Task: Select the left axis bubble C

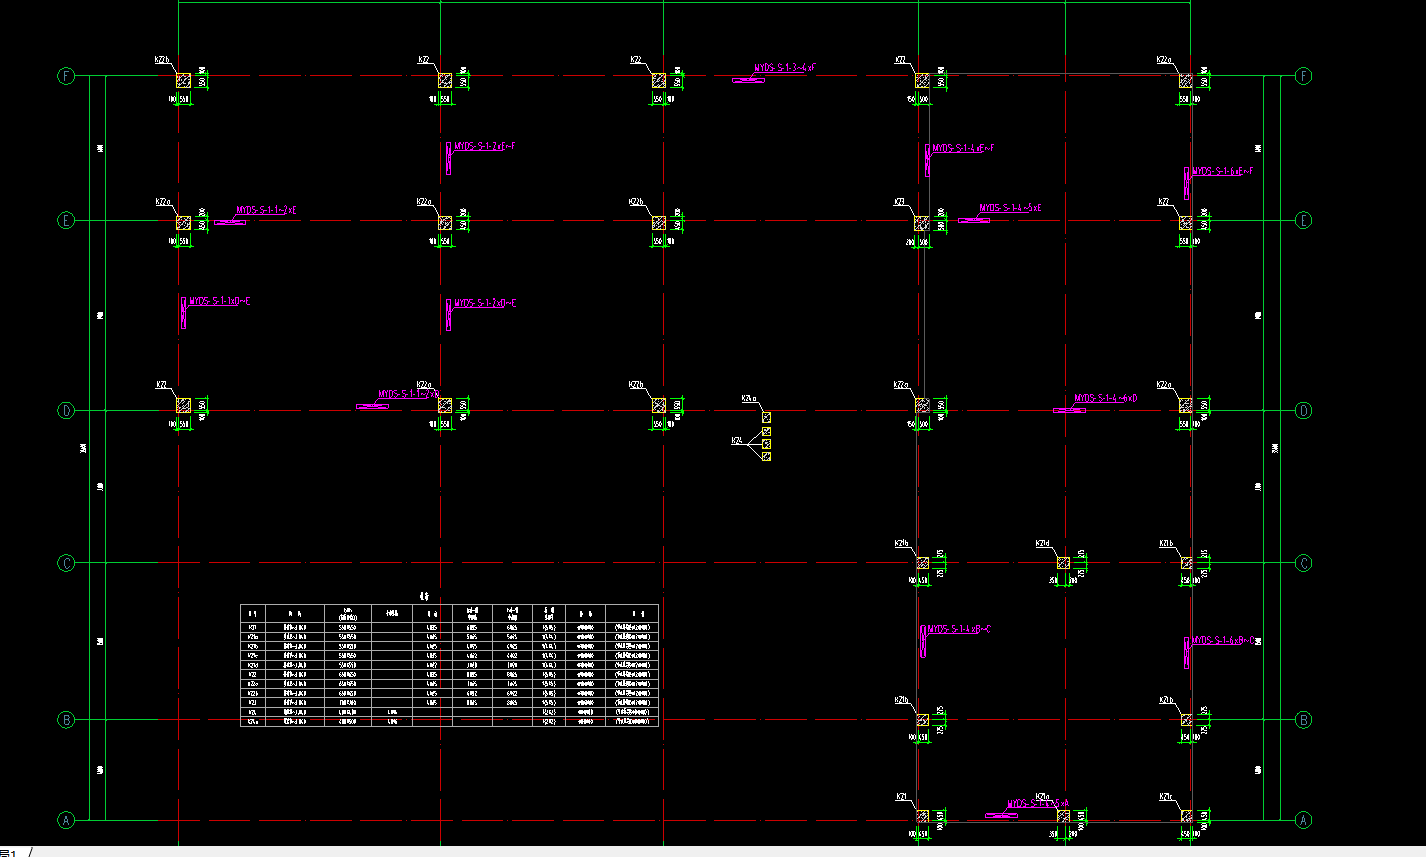Action: click(66, 563)
